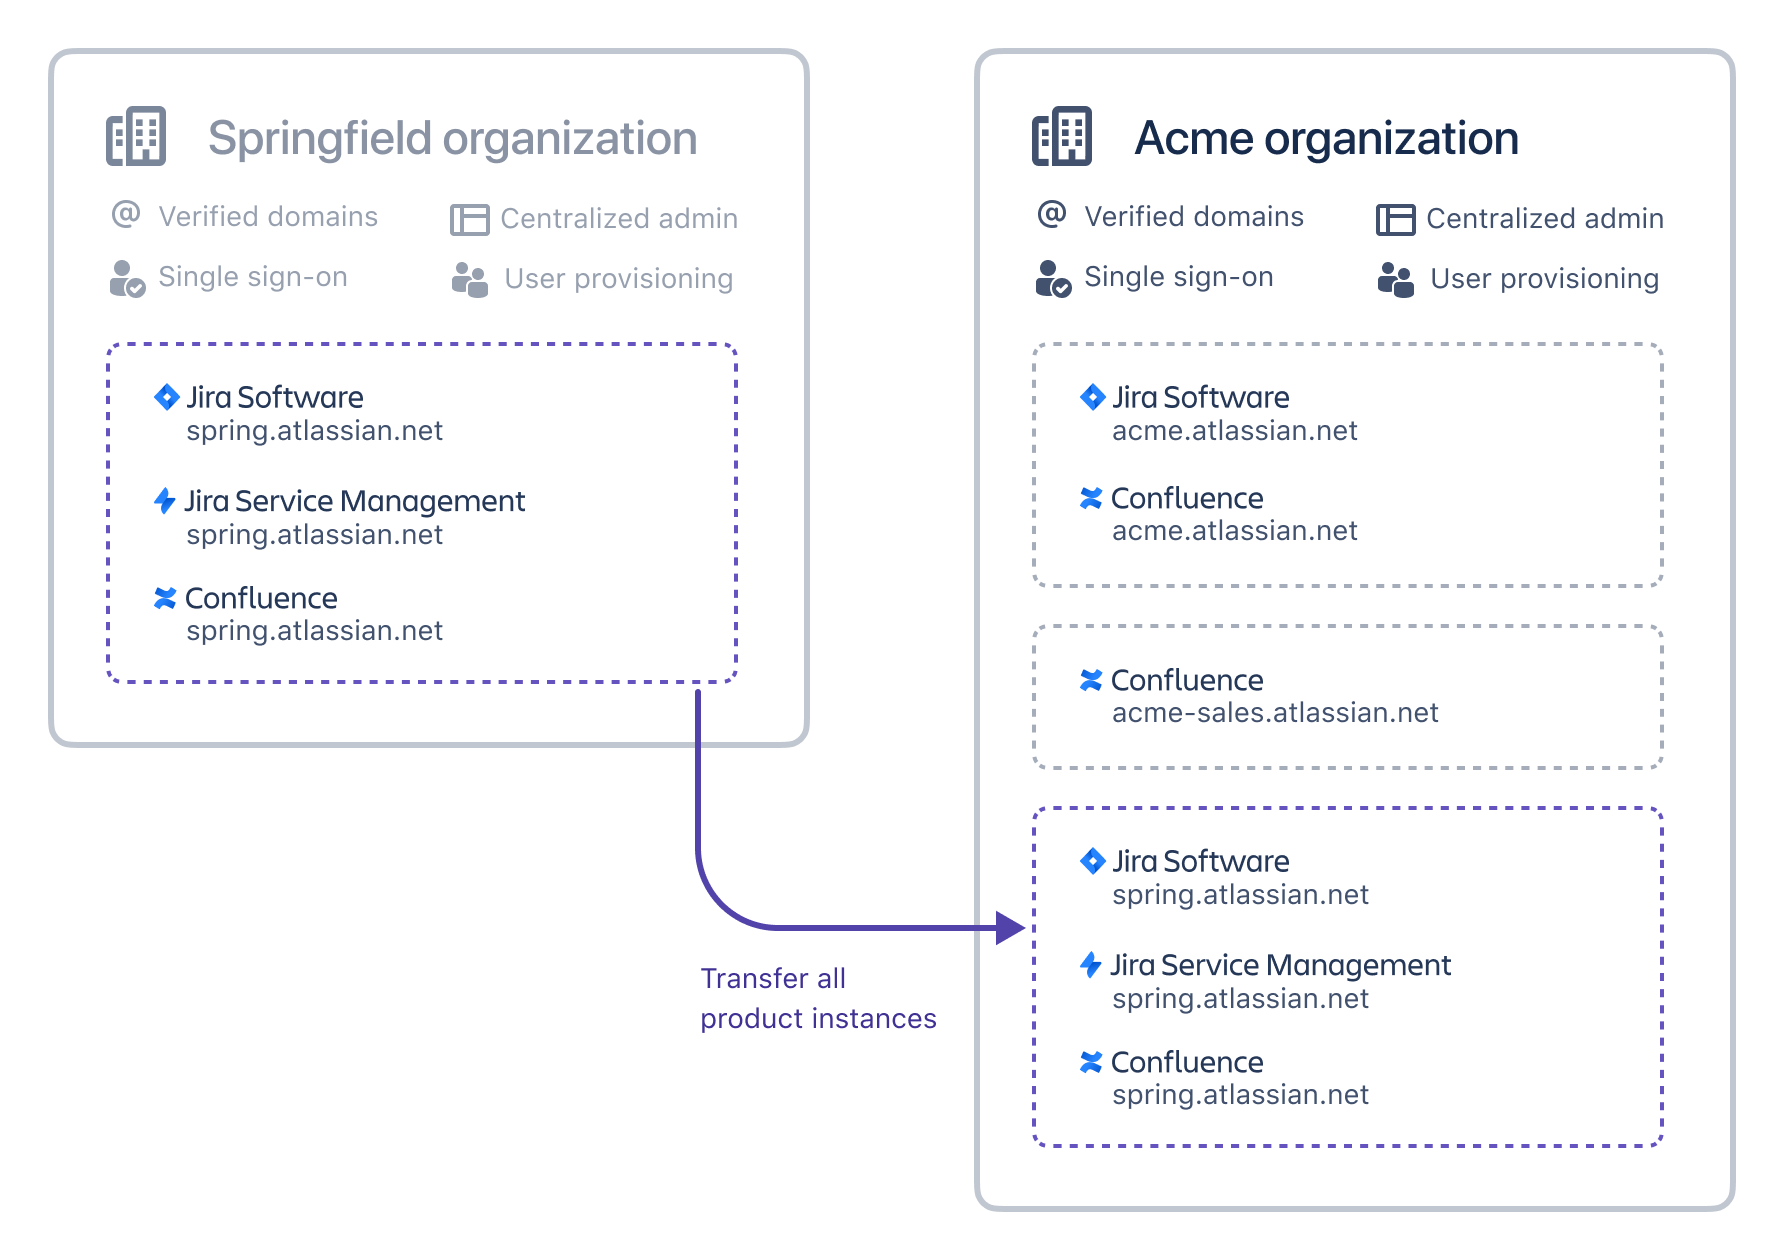The image size is (1788, 1258).
Task: Click Springfield's Single sign-on user icon
Action: (x=128, y=279)
